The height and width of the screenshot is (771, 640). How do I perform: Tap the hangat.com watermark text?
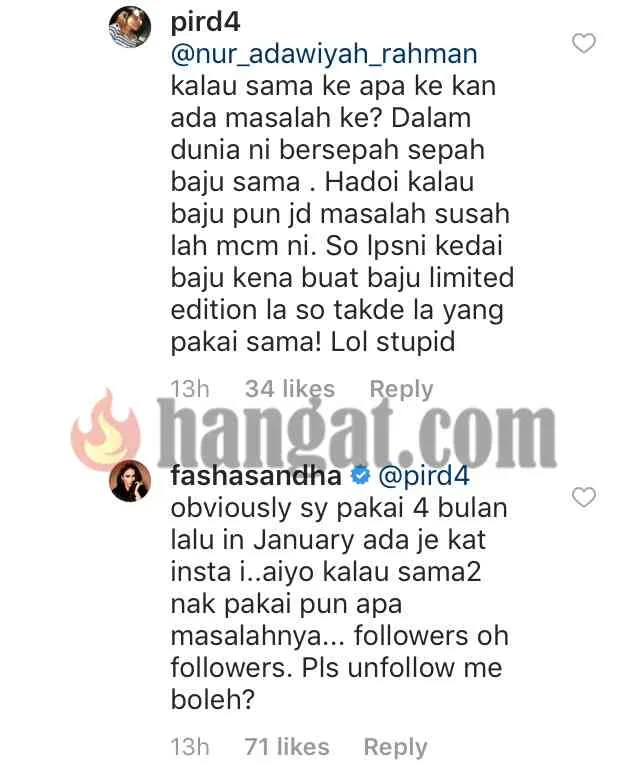pos(357,433)
